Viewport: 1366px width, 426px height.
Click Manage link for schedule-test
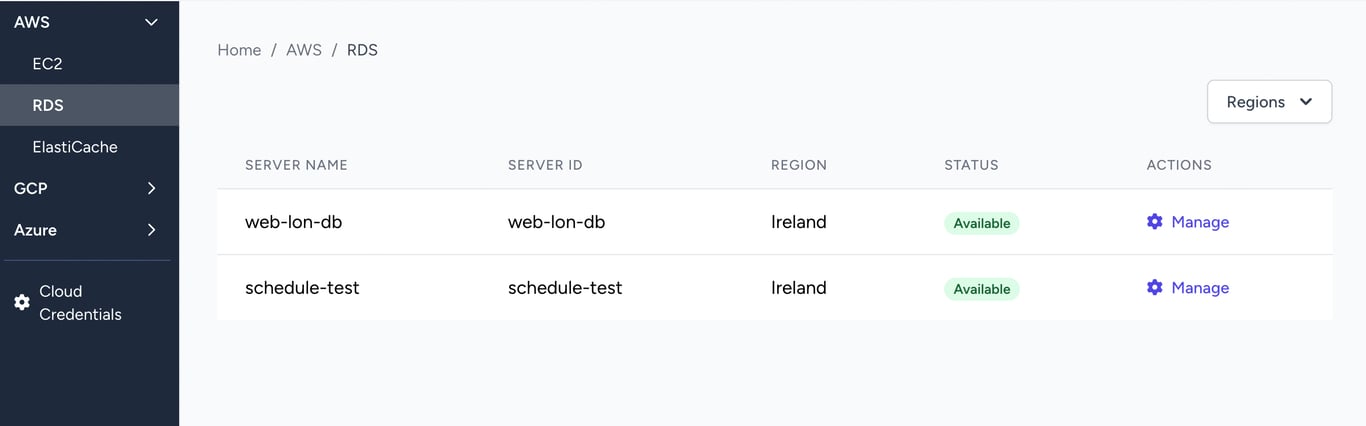[1199, 288]
